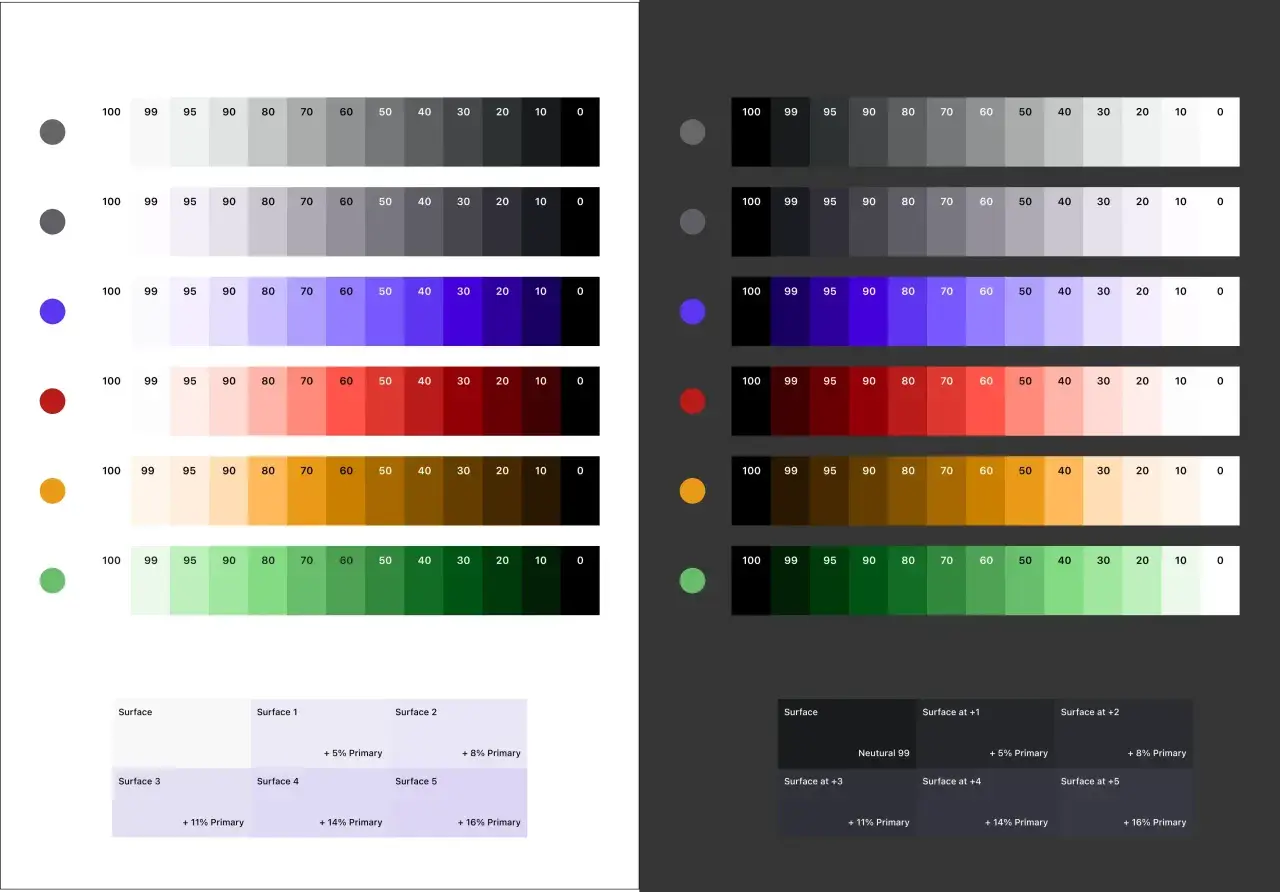1280x892 pixels.
Task: Select the orange circle in the white panel
Action: pyautogui.click(x=52, y=491)
